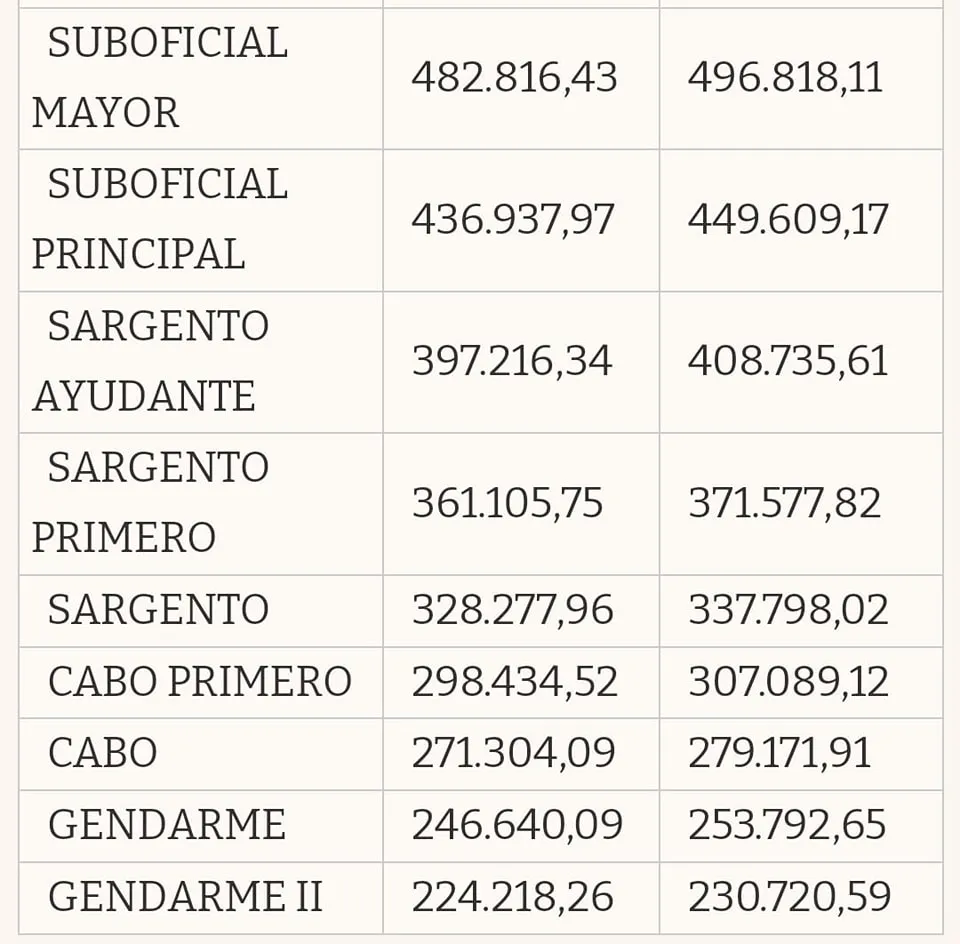Click the figure 279.171,91
The height and width of the screenshot is (944, 960).
[779, 753]
